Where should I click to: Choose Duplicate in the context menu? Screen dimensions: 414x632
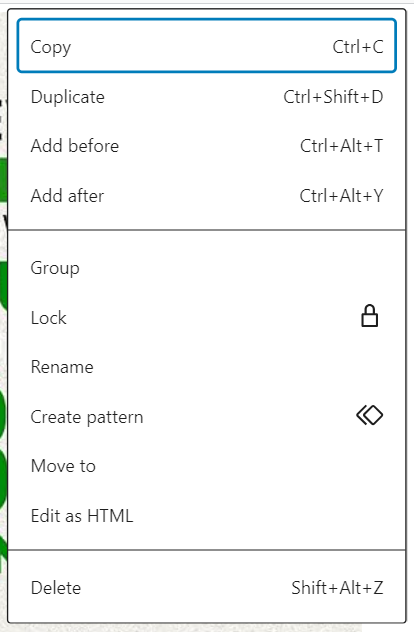pyautogui.click(x=207, y=97)
